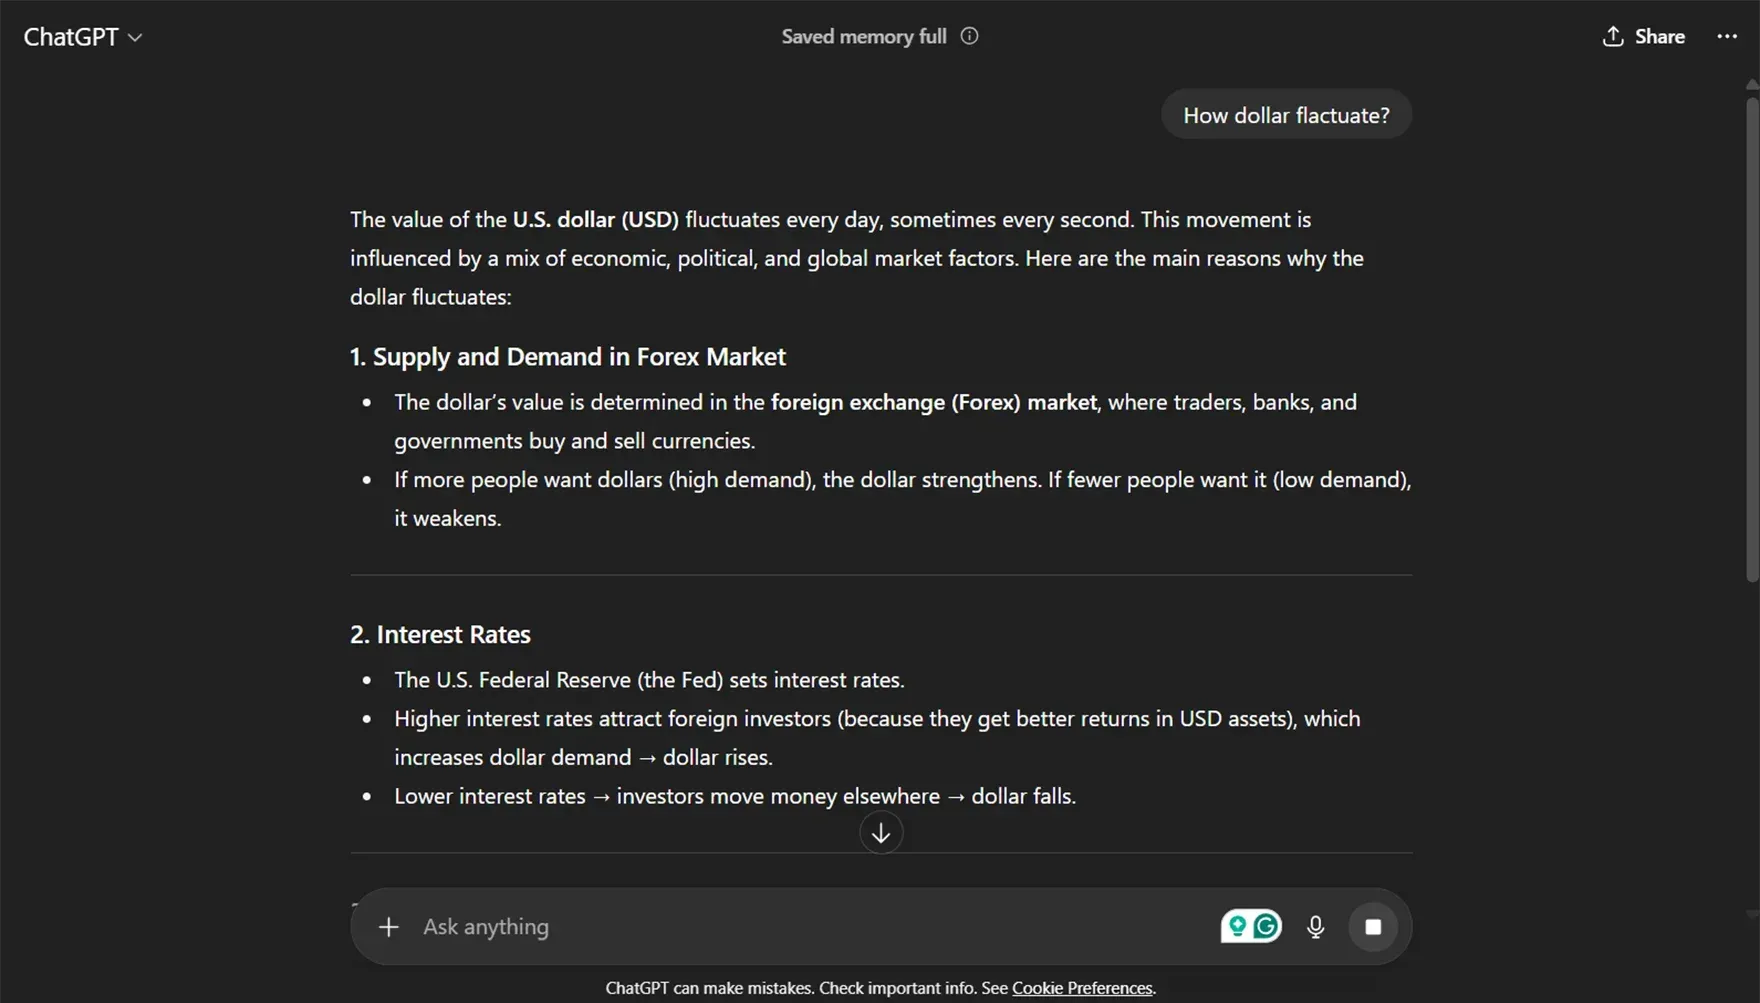Image resolution: width=1760 pixels, height=1003 pixels.
Task: Select the "How dollar flactuate?" message bubble
Action: click(x=1286, y=115)
